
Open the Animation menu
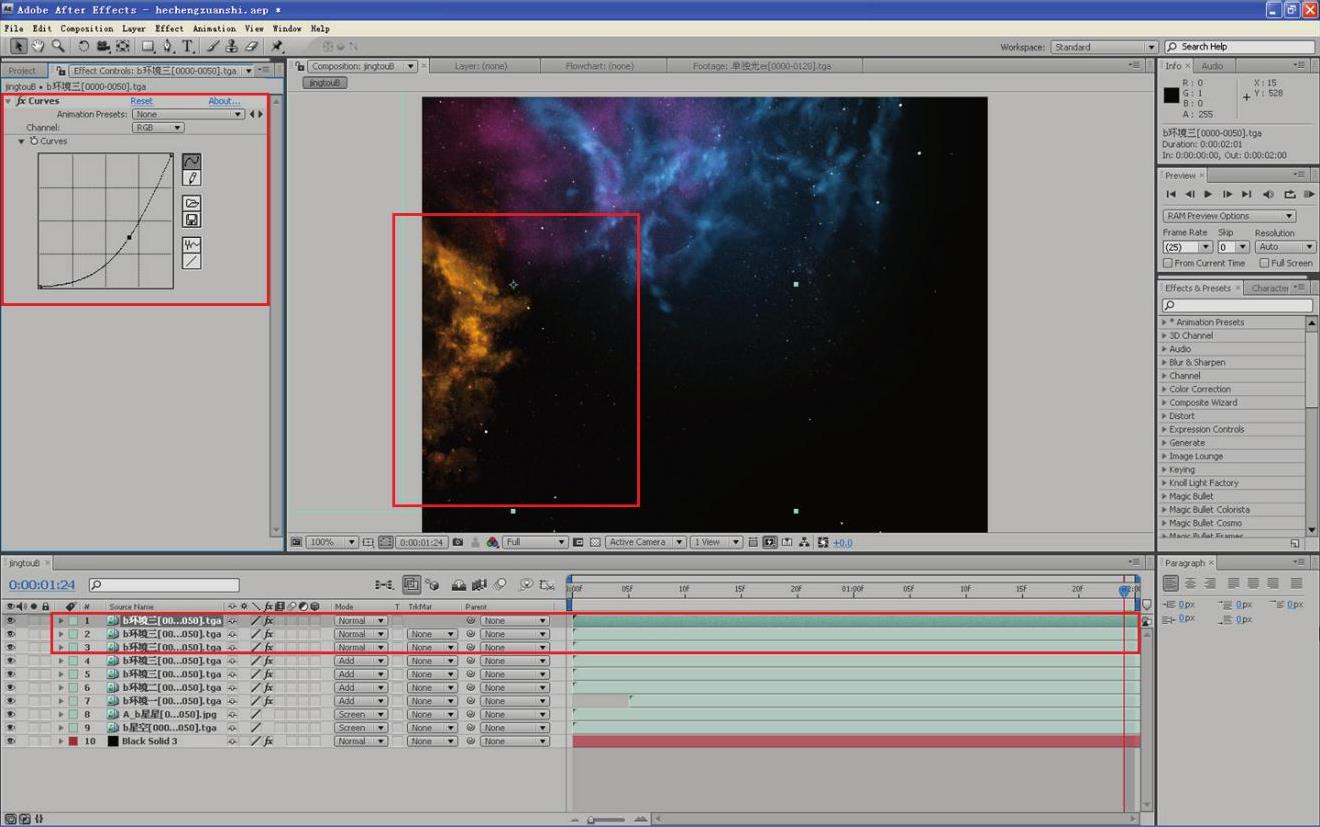(x=214, y=28)
